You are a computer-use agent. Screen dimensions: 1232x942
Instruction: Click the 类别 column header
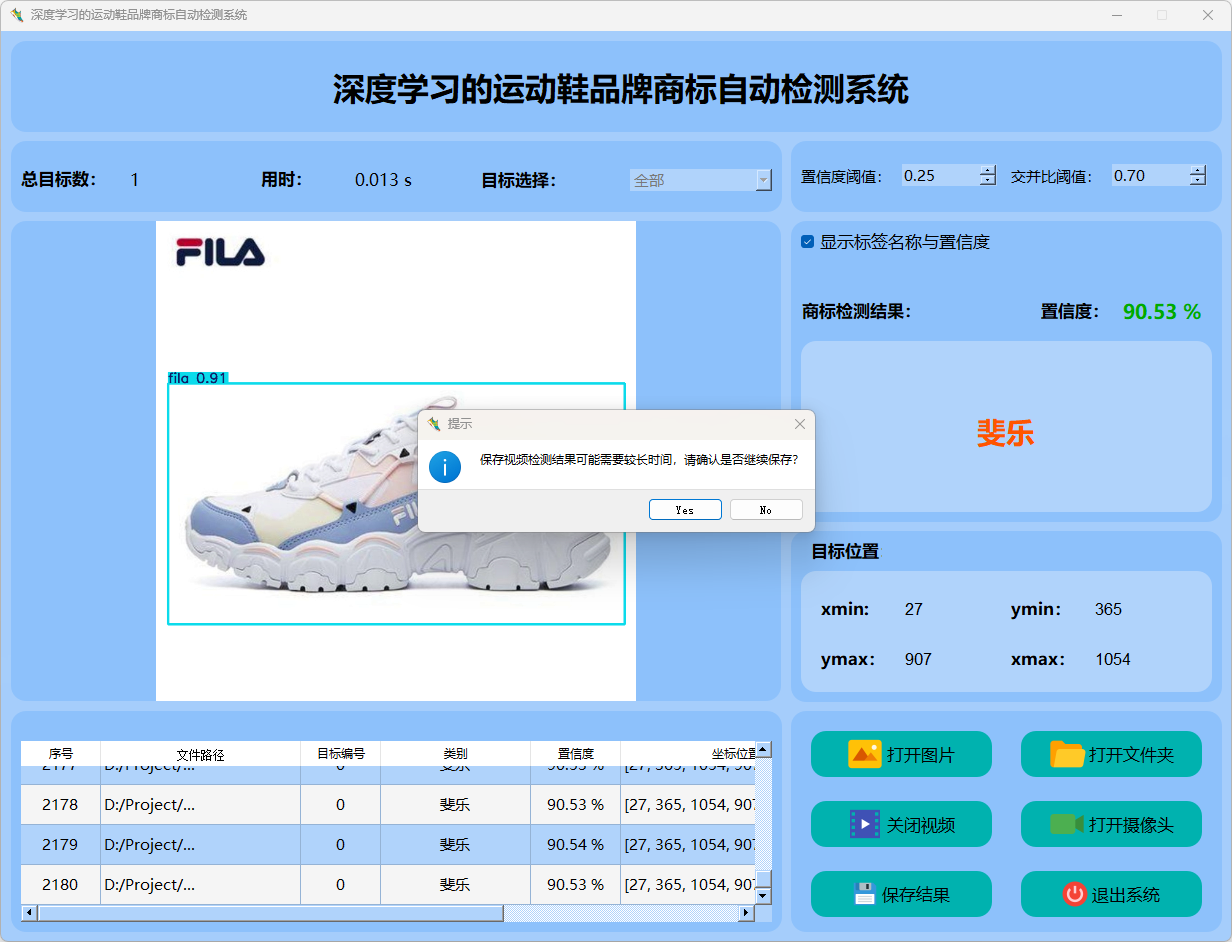tap(455, 754)
